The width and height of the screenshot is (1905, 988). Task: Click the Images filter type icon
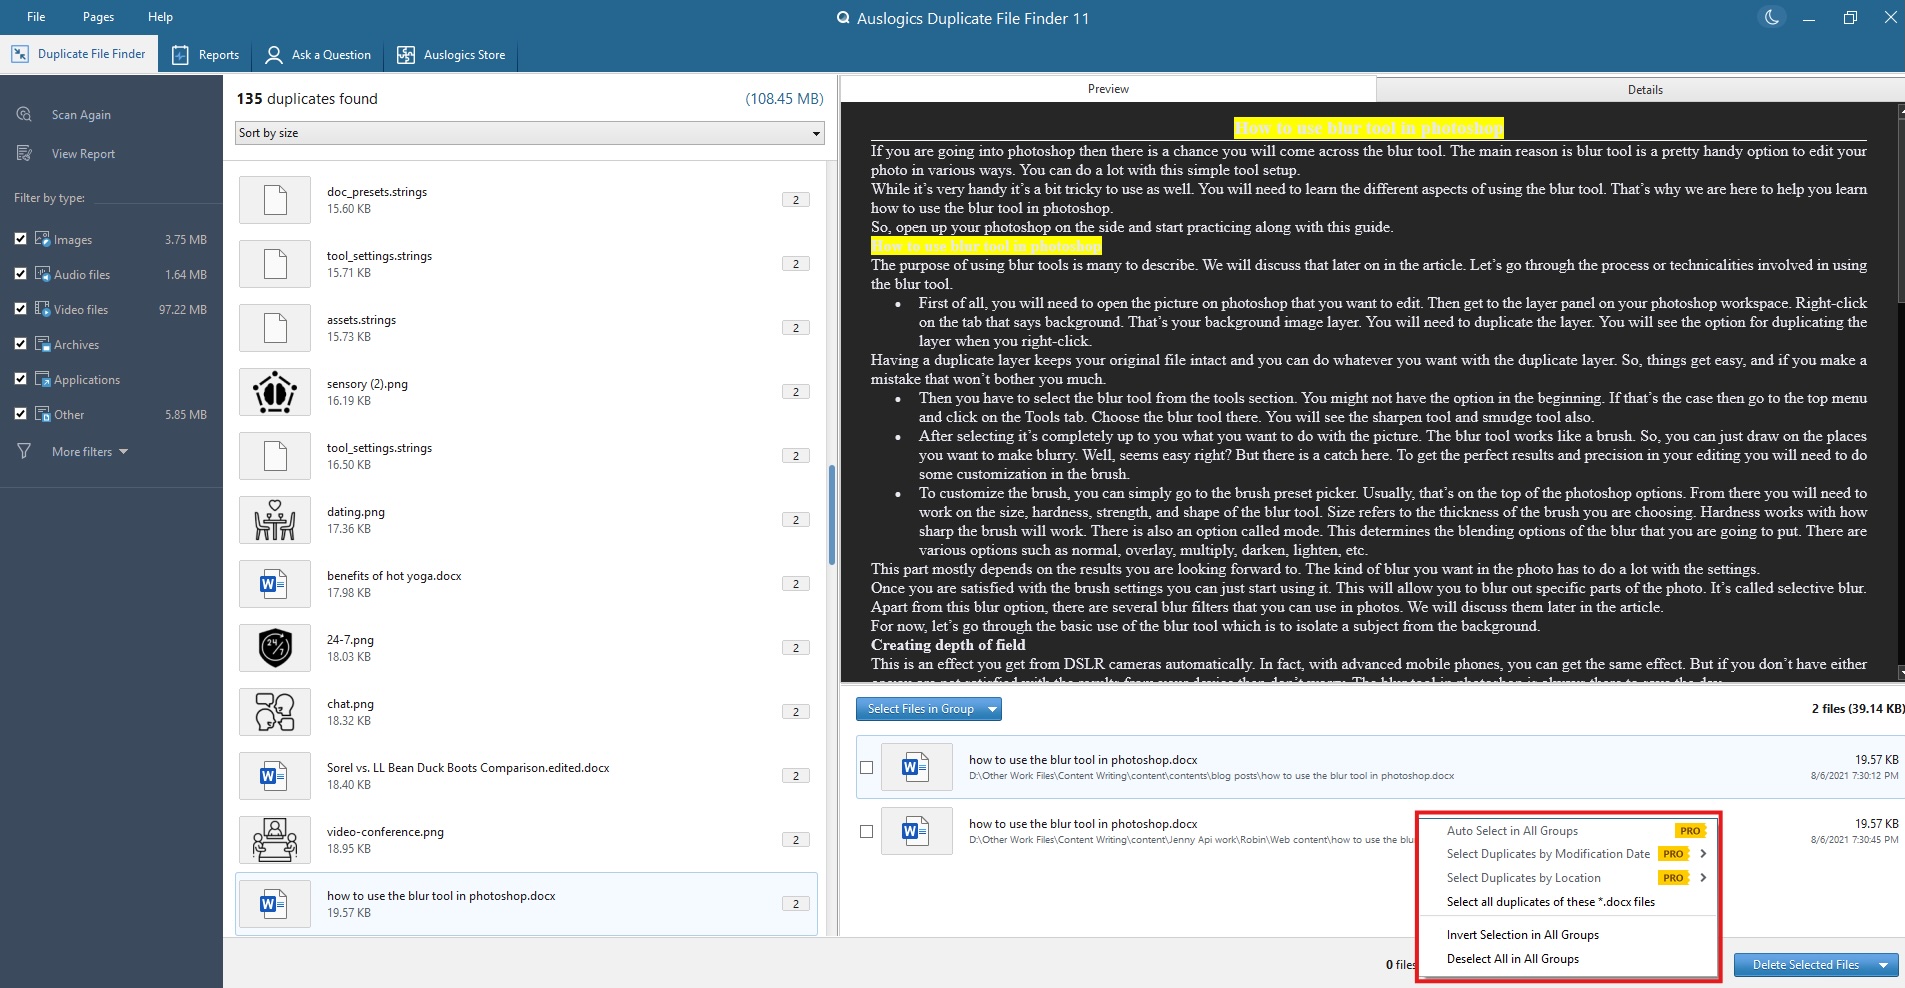click(x=42, y=239)
